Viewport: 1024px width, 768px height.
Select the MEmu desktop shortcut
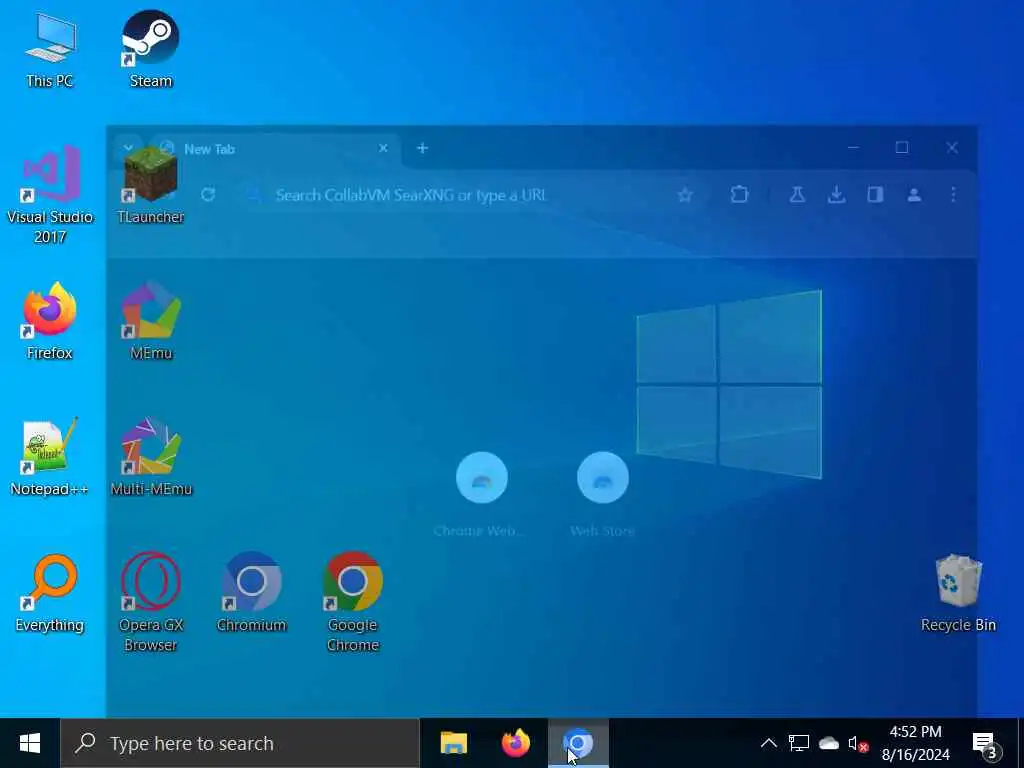[151, 321]
